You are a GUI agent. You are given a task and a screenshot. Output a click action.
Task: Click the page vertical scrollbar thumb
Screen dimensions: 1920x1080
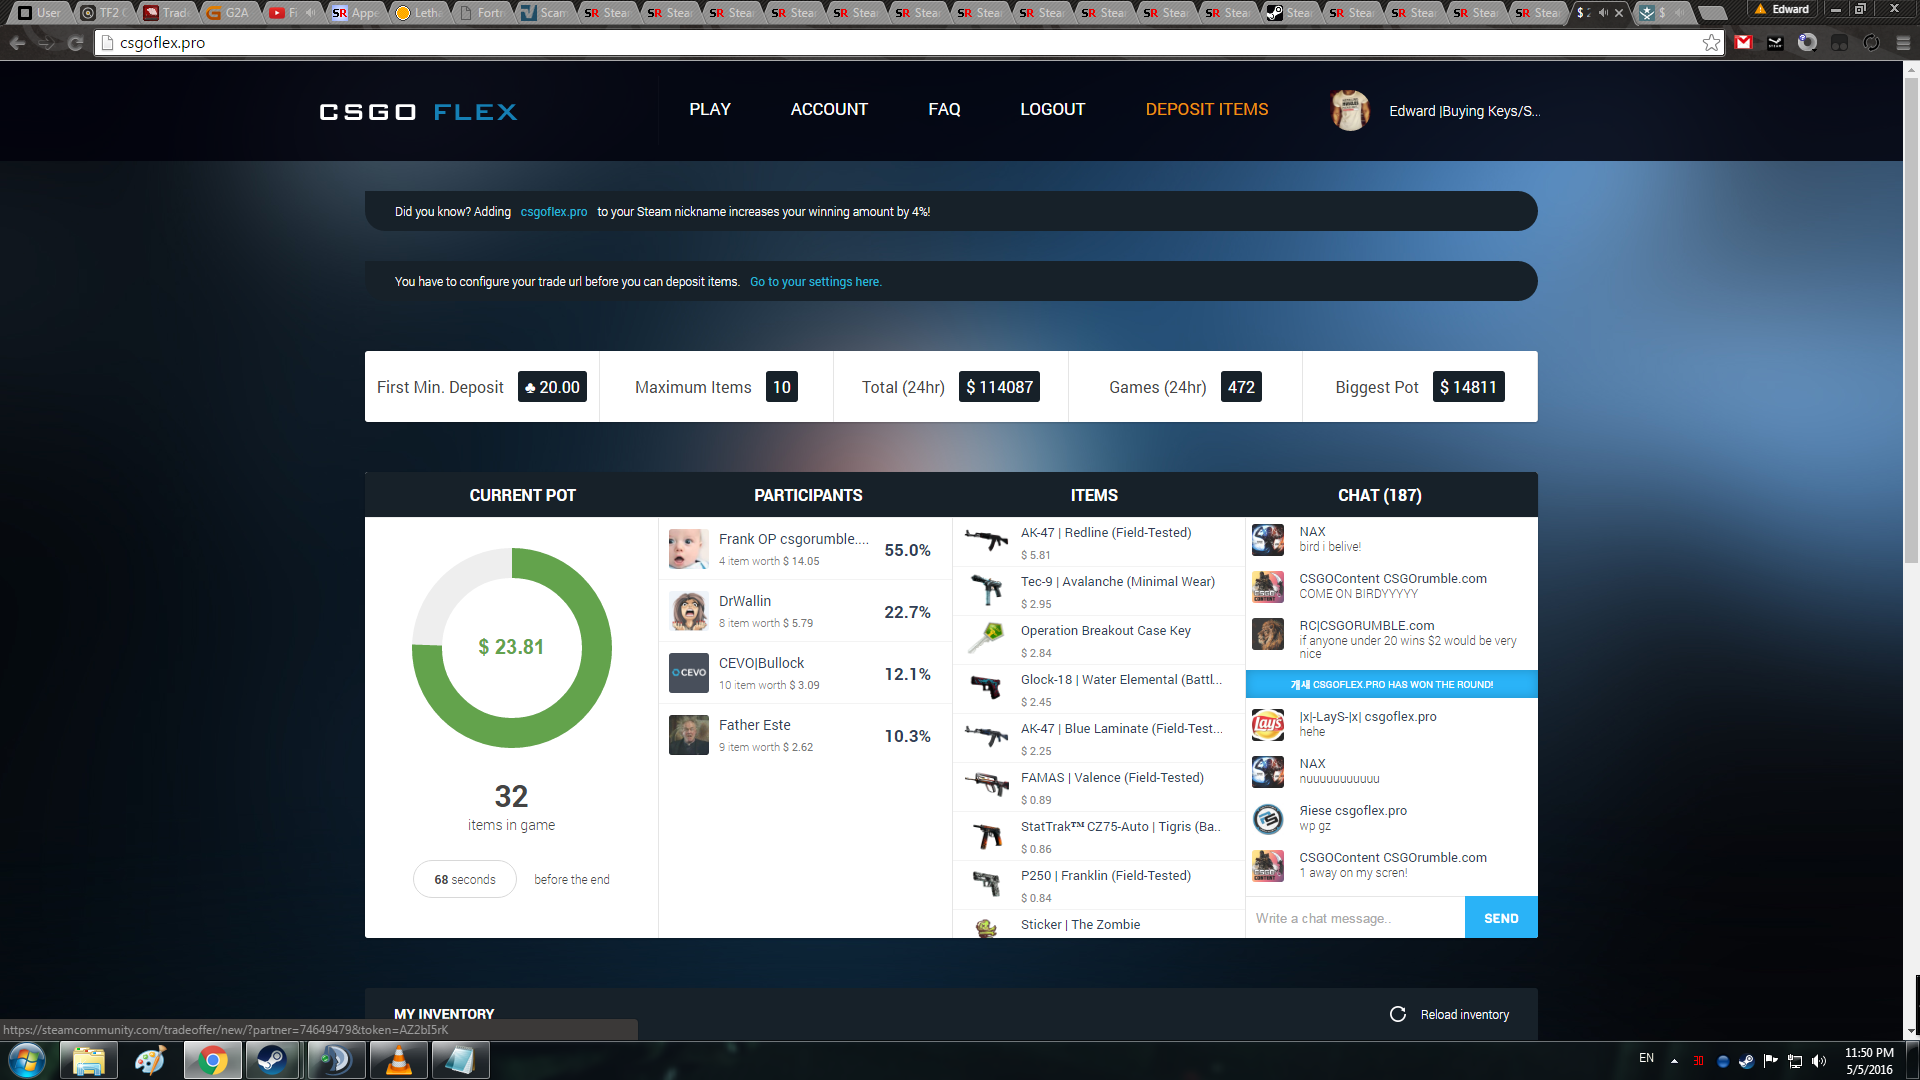coord(1911,320)
